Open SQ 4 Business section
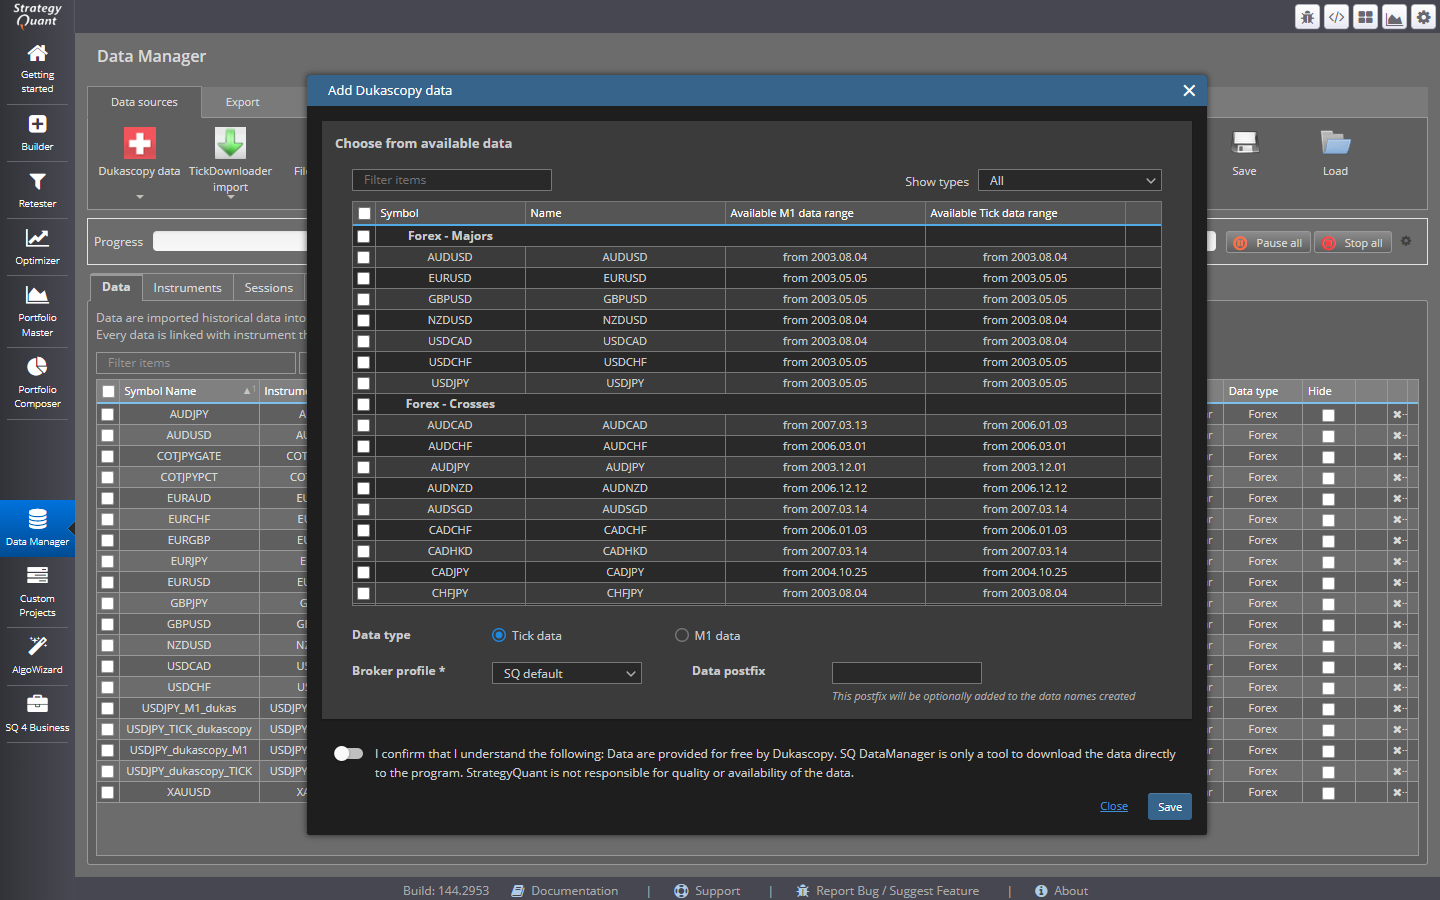The height and width of the screenshot is (900, 1440). (37, 713)
